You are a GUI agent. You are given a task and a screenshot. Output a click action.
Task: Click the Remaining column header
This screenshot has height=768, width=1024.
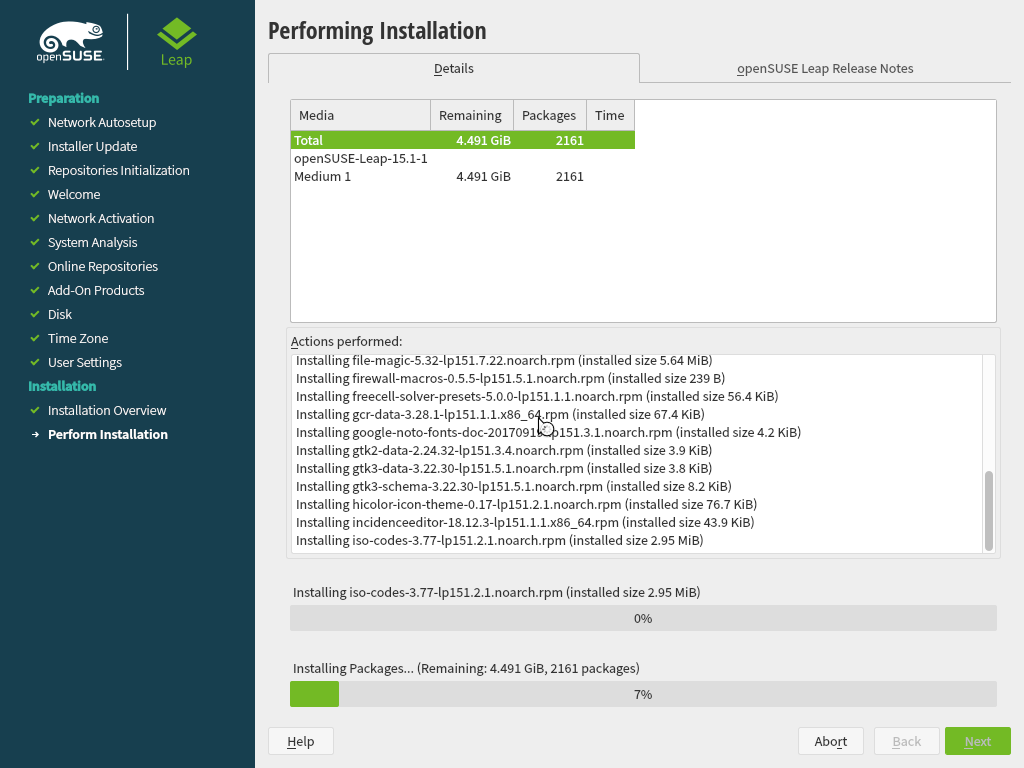tap(472, 116)
